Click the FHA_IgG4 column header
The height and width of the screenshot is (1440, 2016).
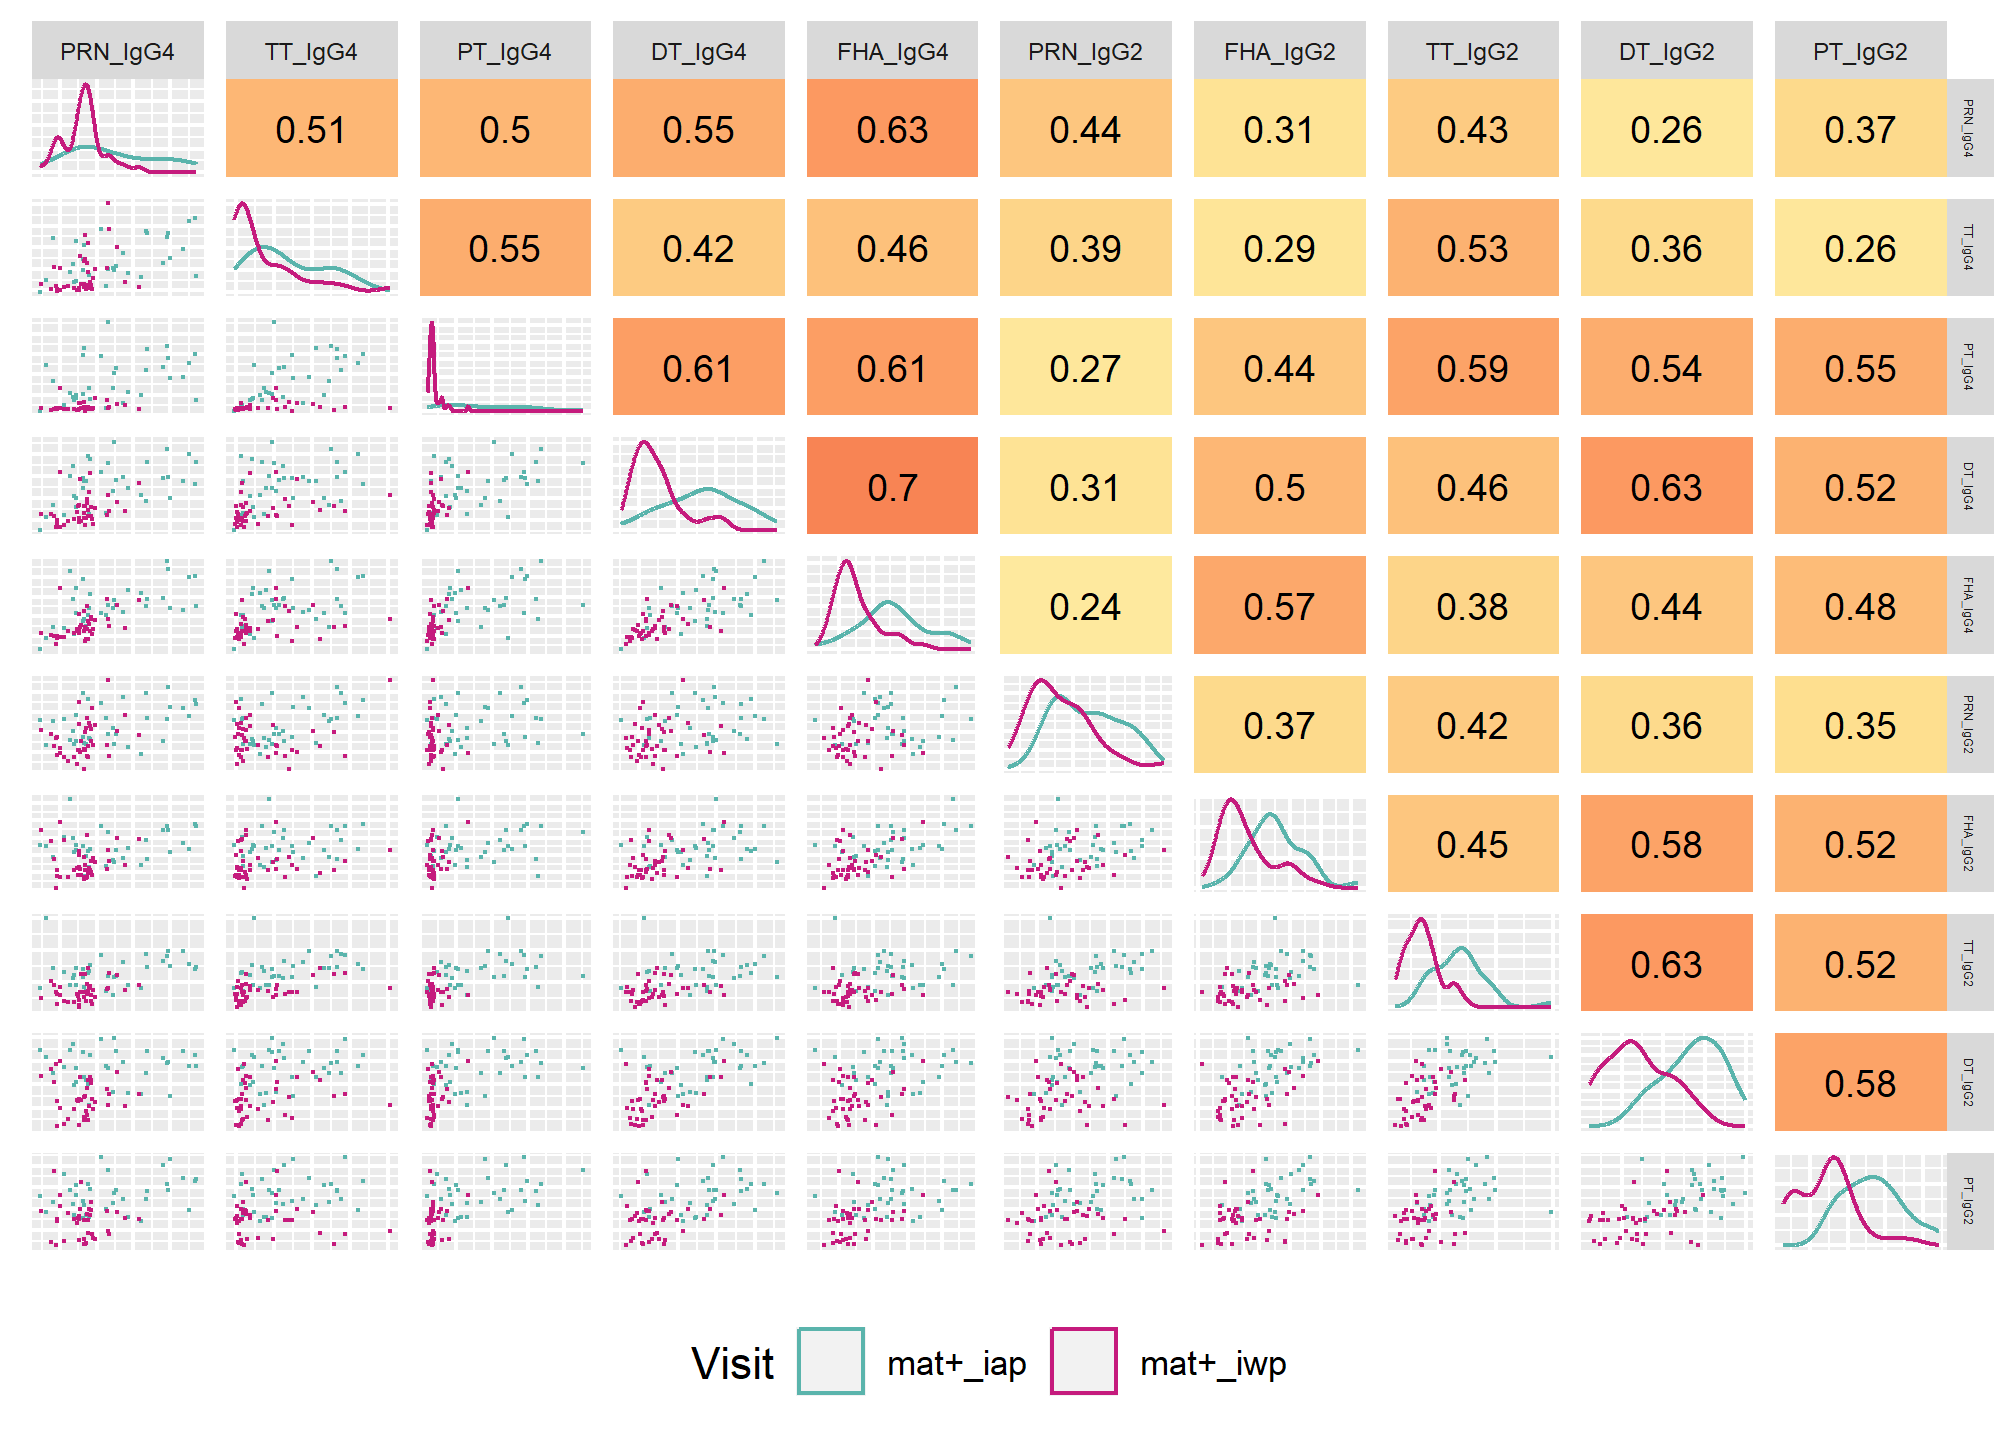click(892, 51)
